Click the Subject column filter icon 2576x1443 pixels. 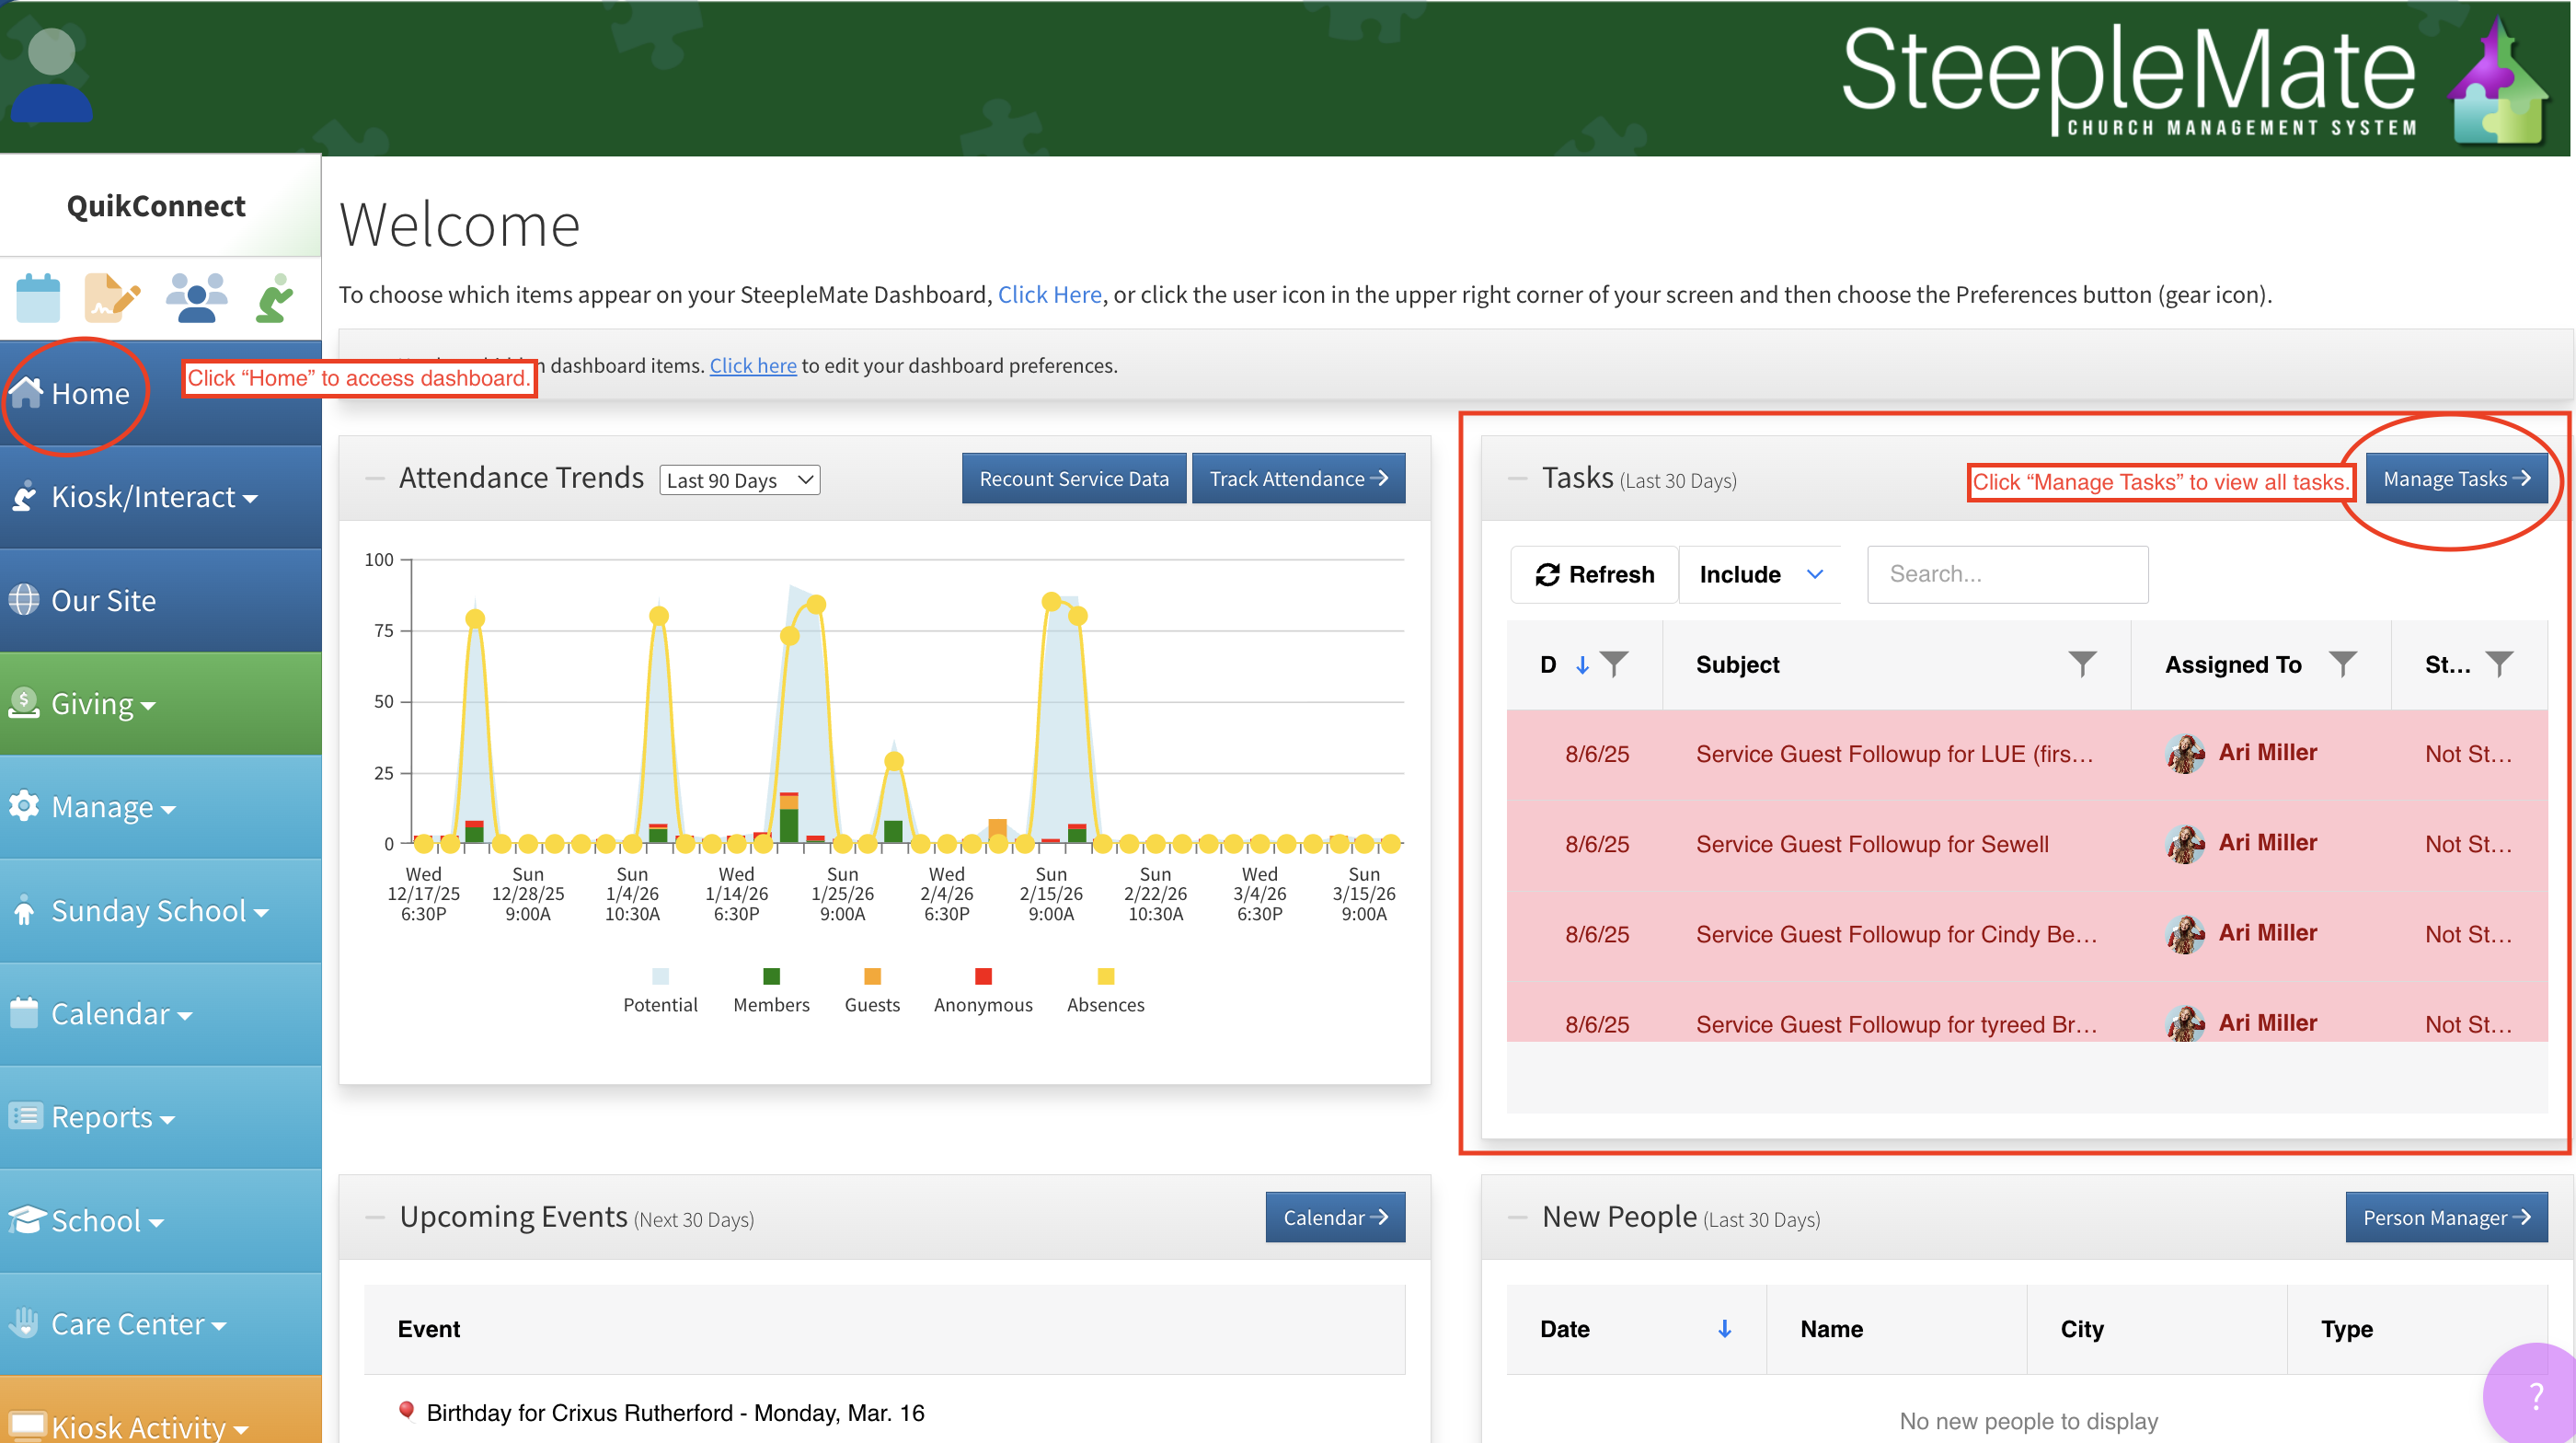point(2082,664)
